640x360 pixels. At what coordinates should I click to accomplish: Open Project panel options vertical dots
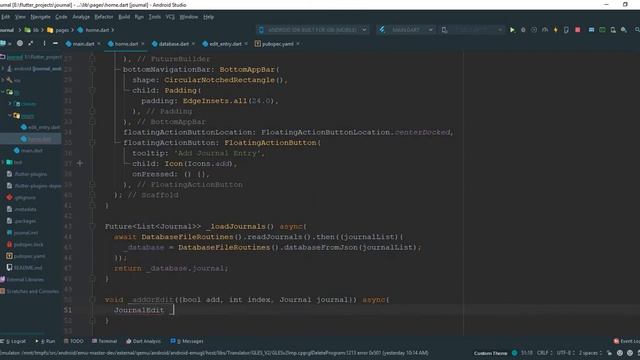44,43
